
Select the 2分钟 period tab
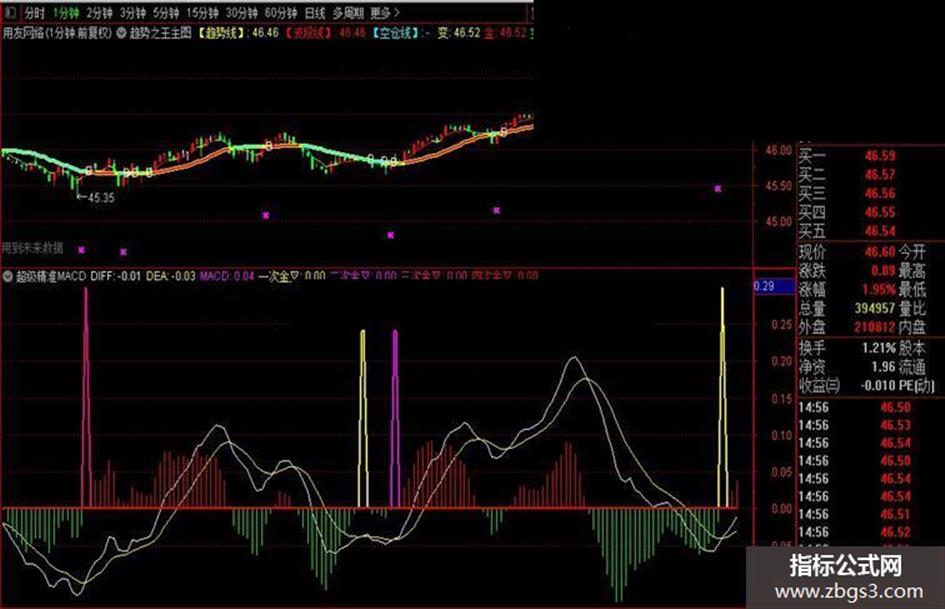[99, 13]
